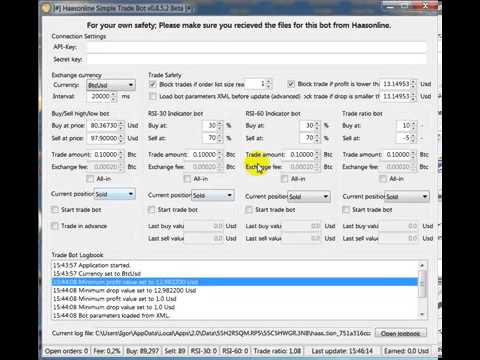Click the Interval 20000 ms field
Image resolution: width=480 pixels, height=360 pixels.
click(101, 96)
